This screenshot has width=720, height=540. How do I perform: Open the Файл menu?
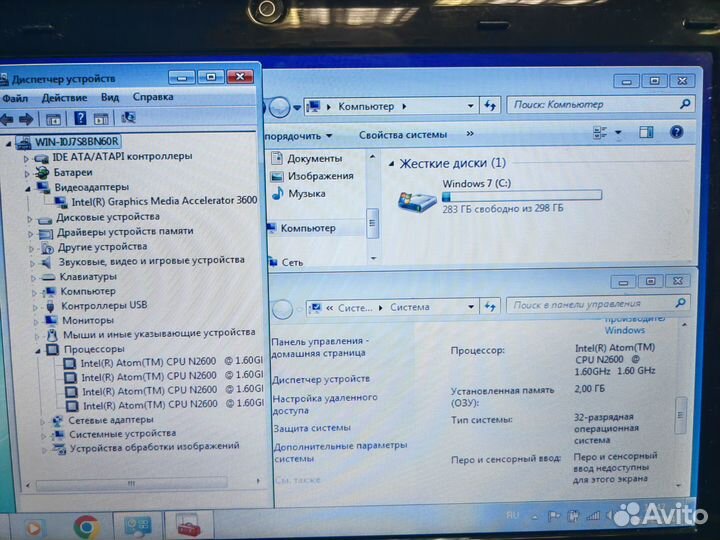(15, 98)
